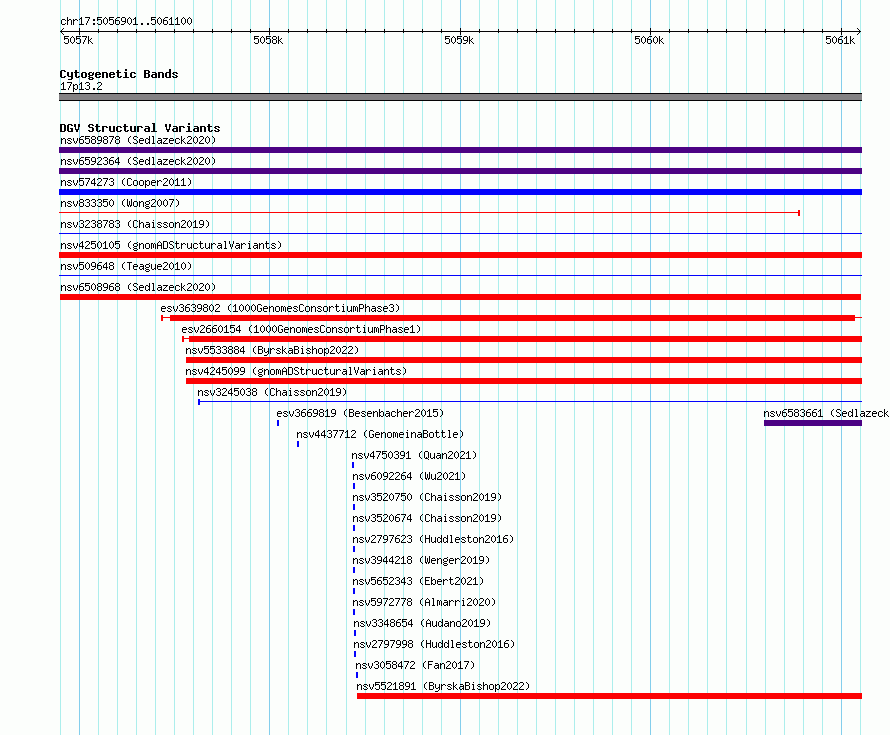
Task: Open variant nsv3245038 (Chaisson2019)
Action: click(x=272, y=392)
